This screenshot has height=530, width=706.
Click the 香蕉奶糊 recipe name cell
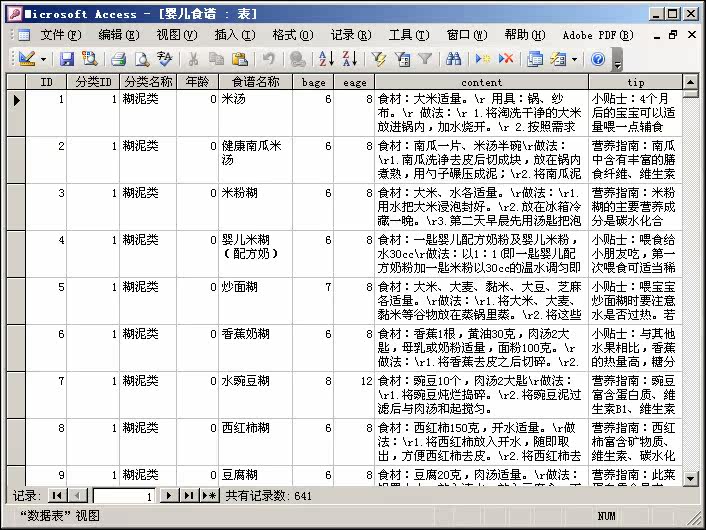tap(255, 348)
